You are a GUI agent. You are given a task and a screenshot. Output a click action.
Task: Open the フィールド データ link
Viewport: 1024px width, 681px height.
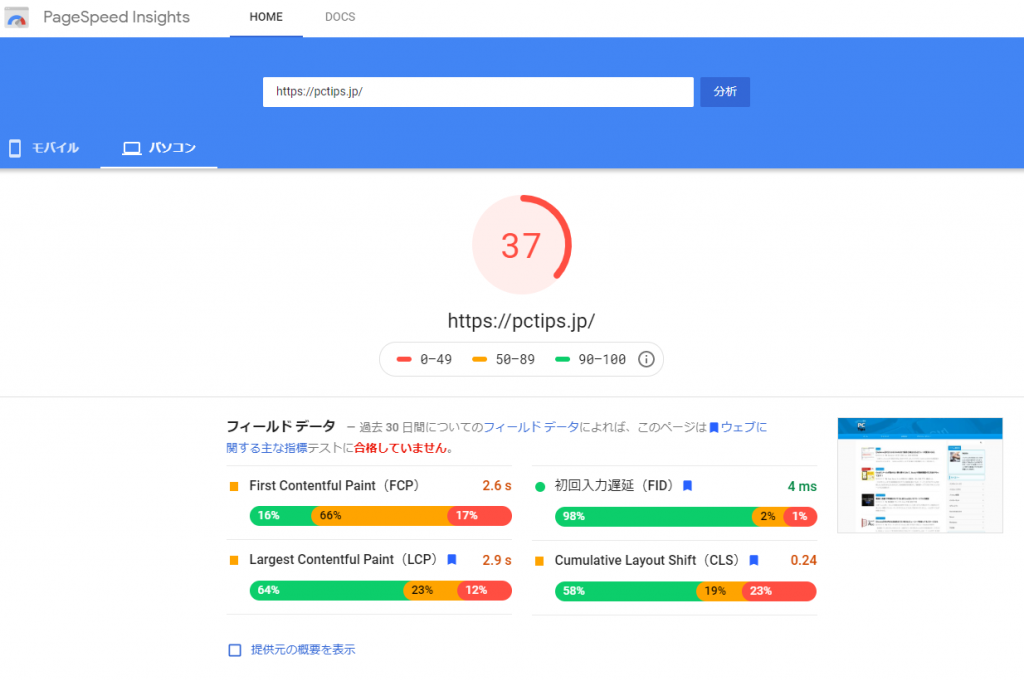coord(531,427)
